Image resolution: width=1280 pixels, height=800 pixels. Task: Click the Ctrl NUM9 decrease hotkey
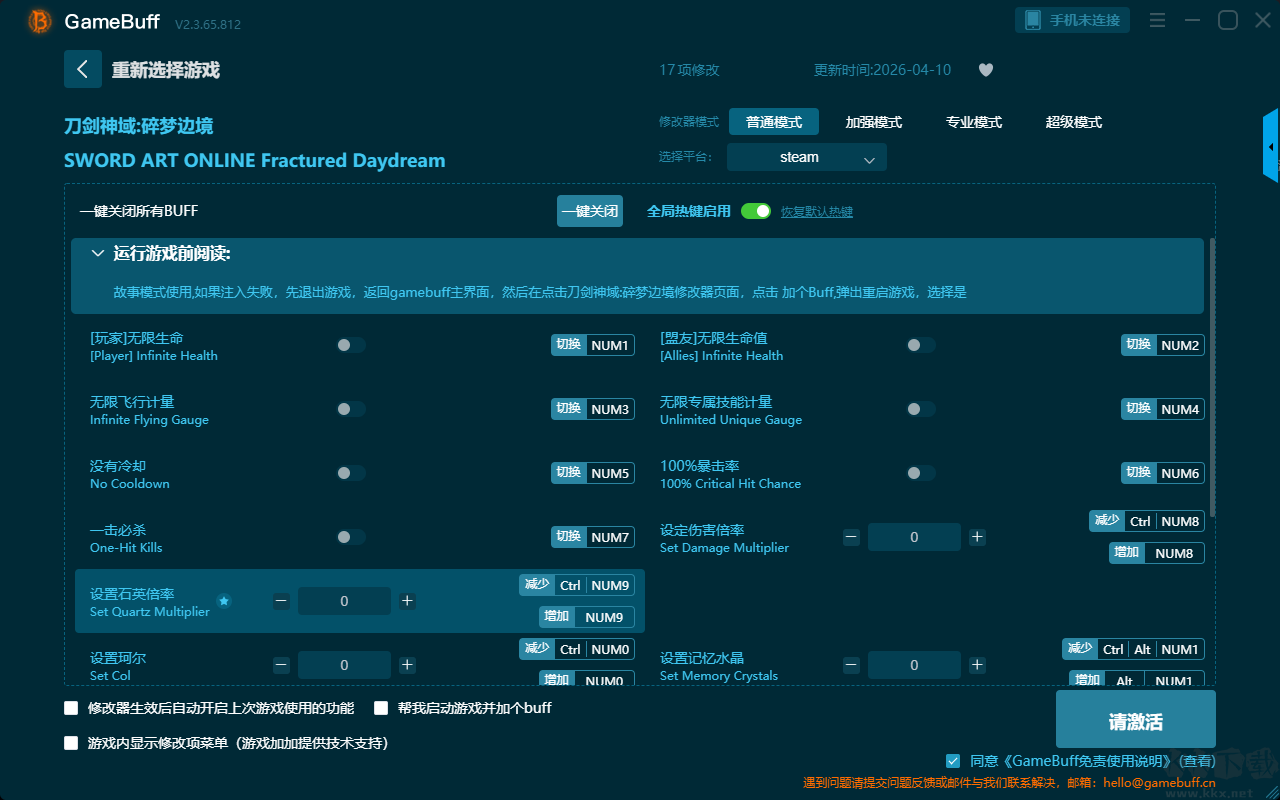click(577, 585)
